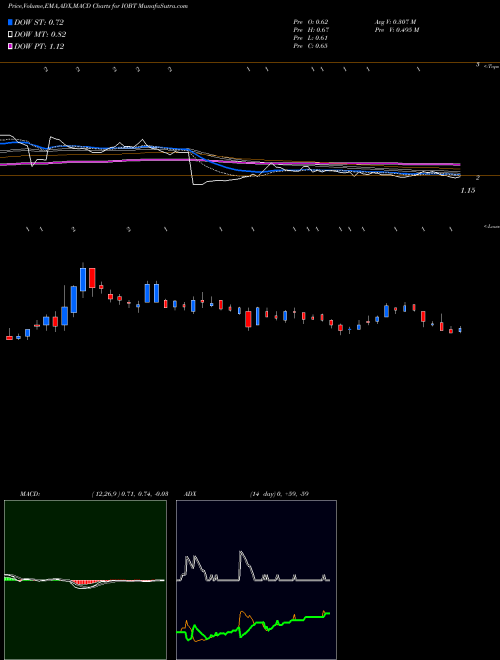Open the green MACD indicator chart
The width and height of the screenshot is (500, 660).
(x=85, y=580)
